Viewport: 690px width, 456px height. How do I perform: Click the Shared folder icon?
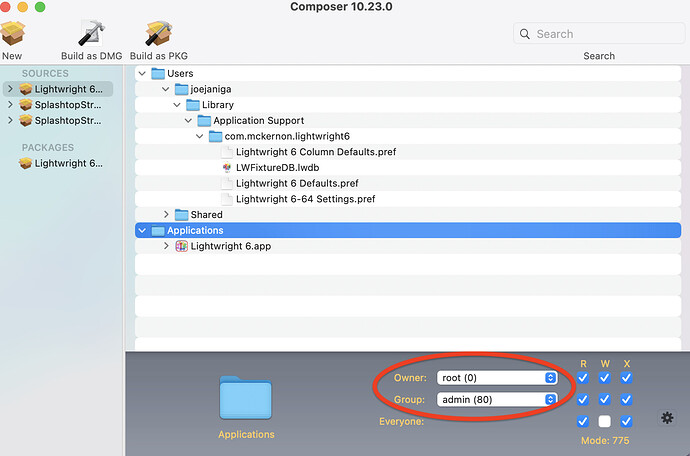click(181, 214)
